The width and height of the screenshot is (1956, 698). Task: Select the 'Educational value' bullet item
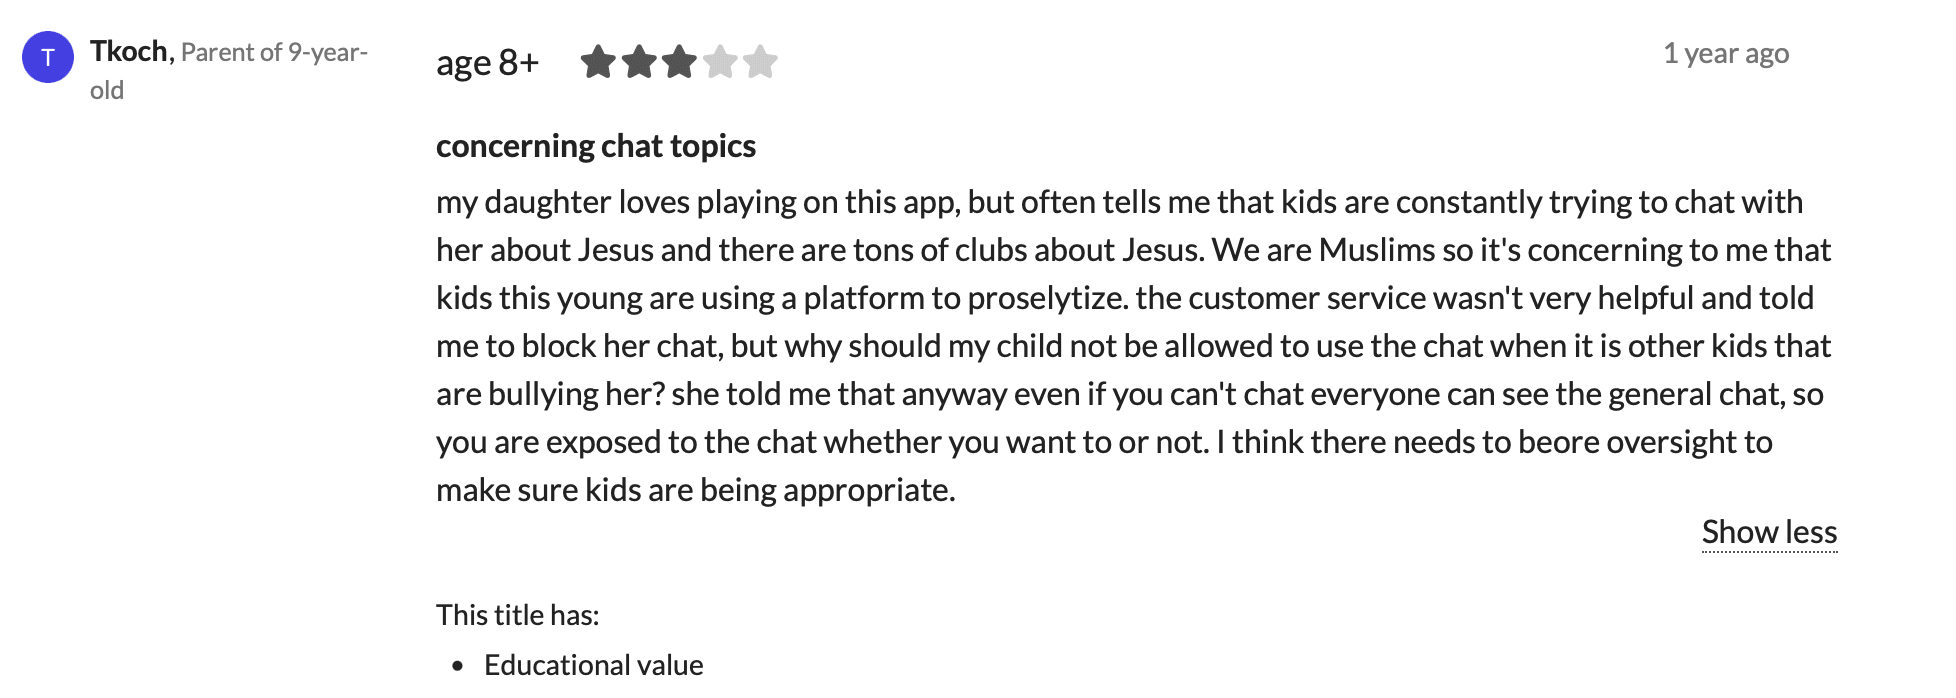point(594,664)
